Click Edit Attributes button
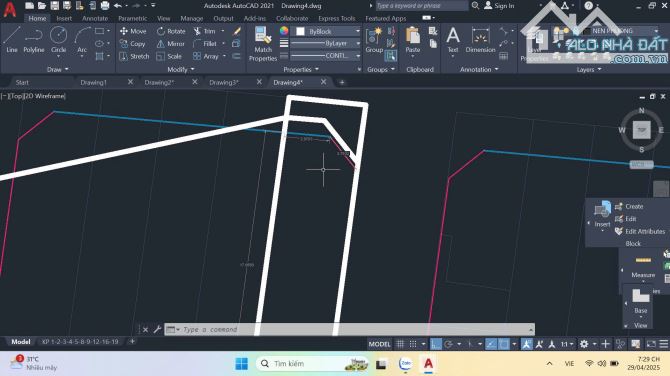670x376 pixels. 640,231
